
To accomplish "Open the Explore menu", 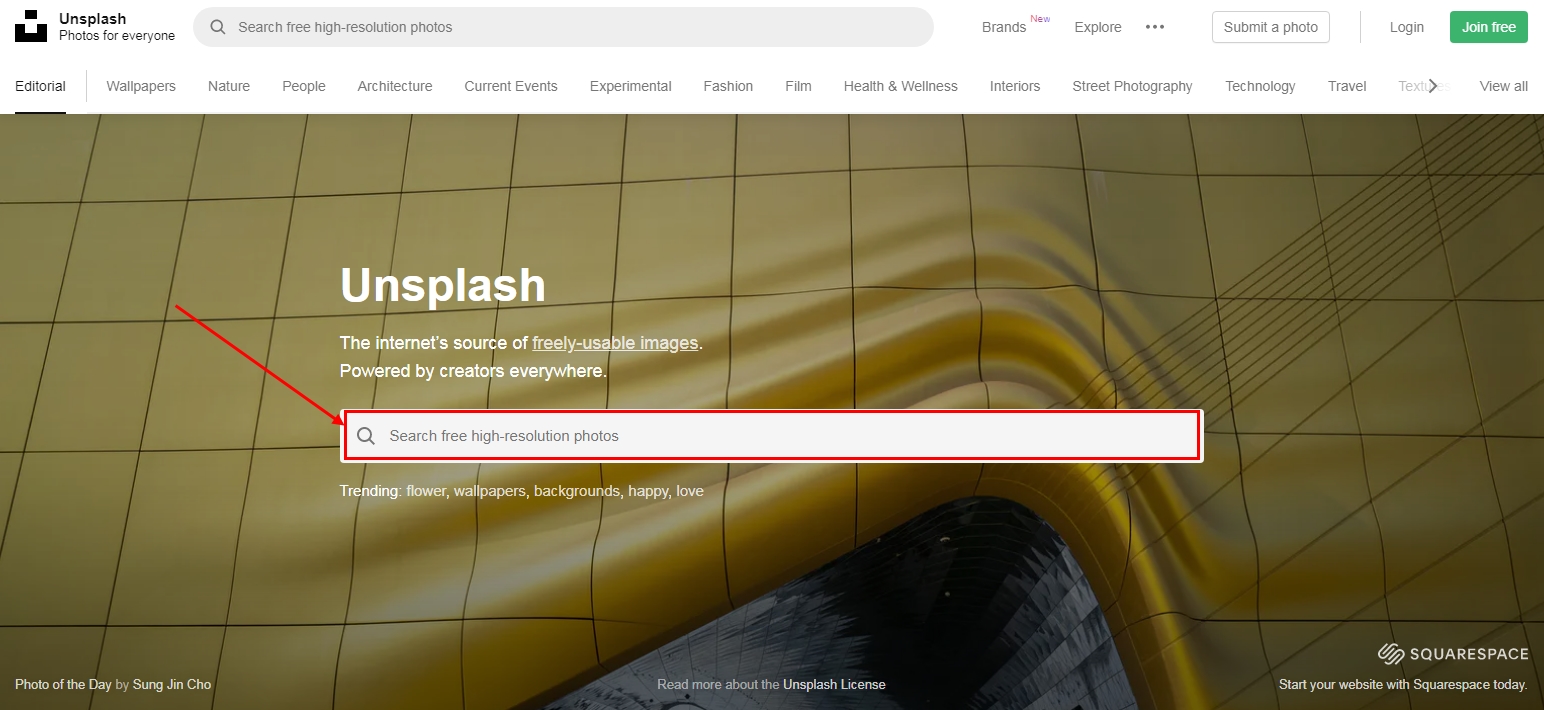I will point(1098,27).
